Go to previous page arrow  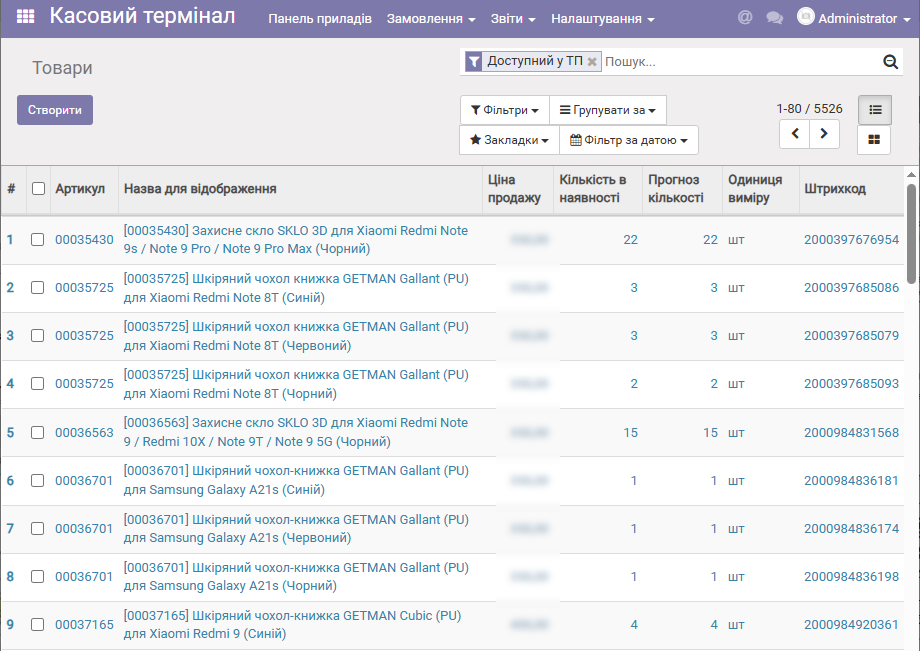tap(795, 133)
